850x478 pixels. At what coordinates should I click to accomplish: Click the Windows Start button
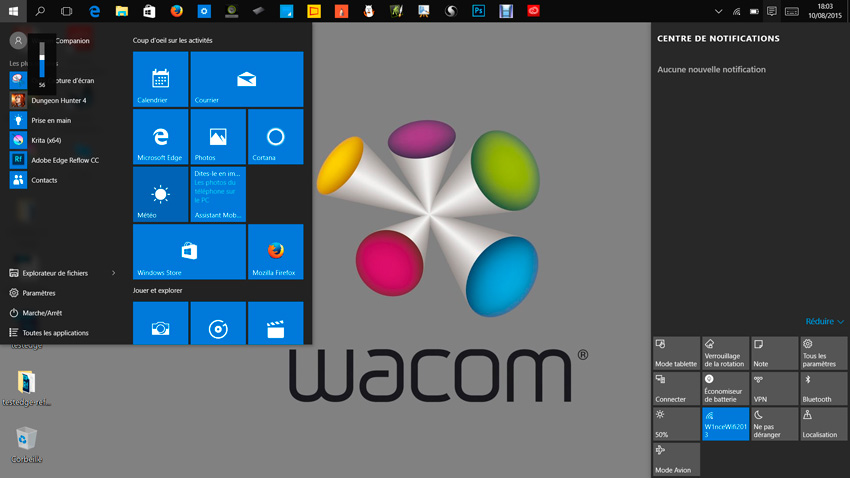coord(13,11)
